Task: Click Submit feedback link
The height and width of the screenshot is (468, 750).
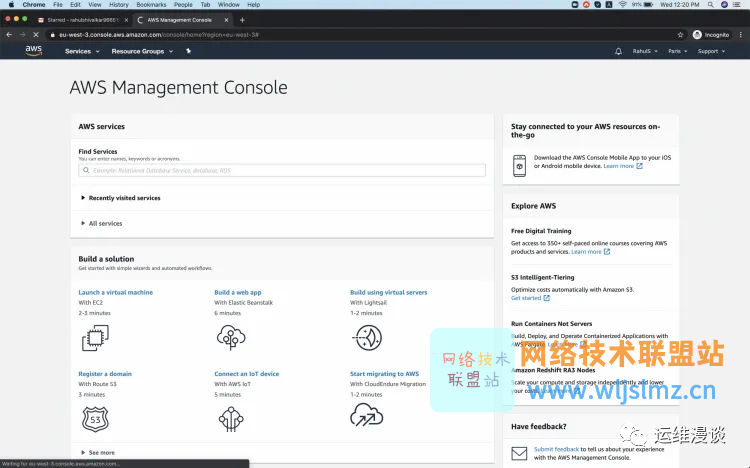Action: pos(556,449)
